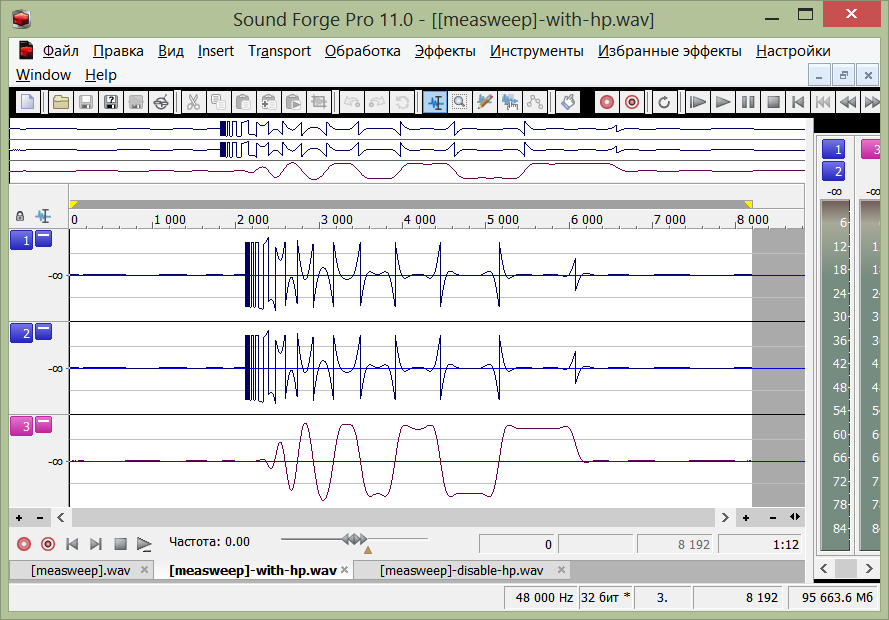The width and height of the screenshot is (889, 620).
Task: Switch to the [measweep]-disable-hp.wav tab
Action: pyautogui.click(x=462, y=570)
